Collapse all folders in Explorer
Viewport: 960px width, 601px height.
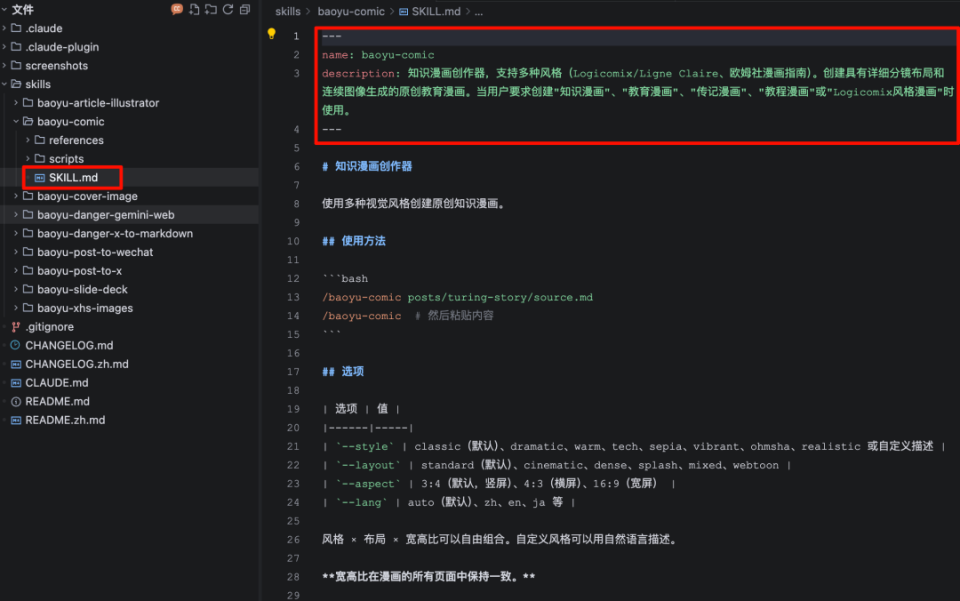click(x=244, y=9)
